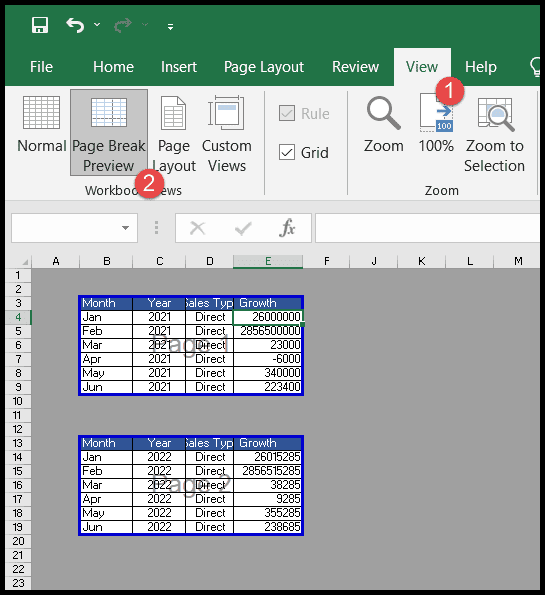Select cell containing 2856500000
The height and width of the screenshot is (595, 545).
pos(268,331)
